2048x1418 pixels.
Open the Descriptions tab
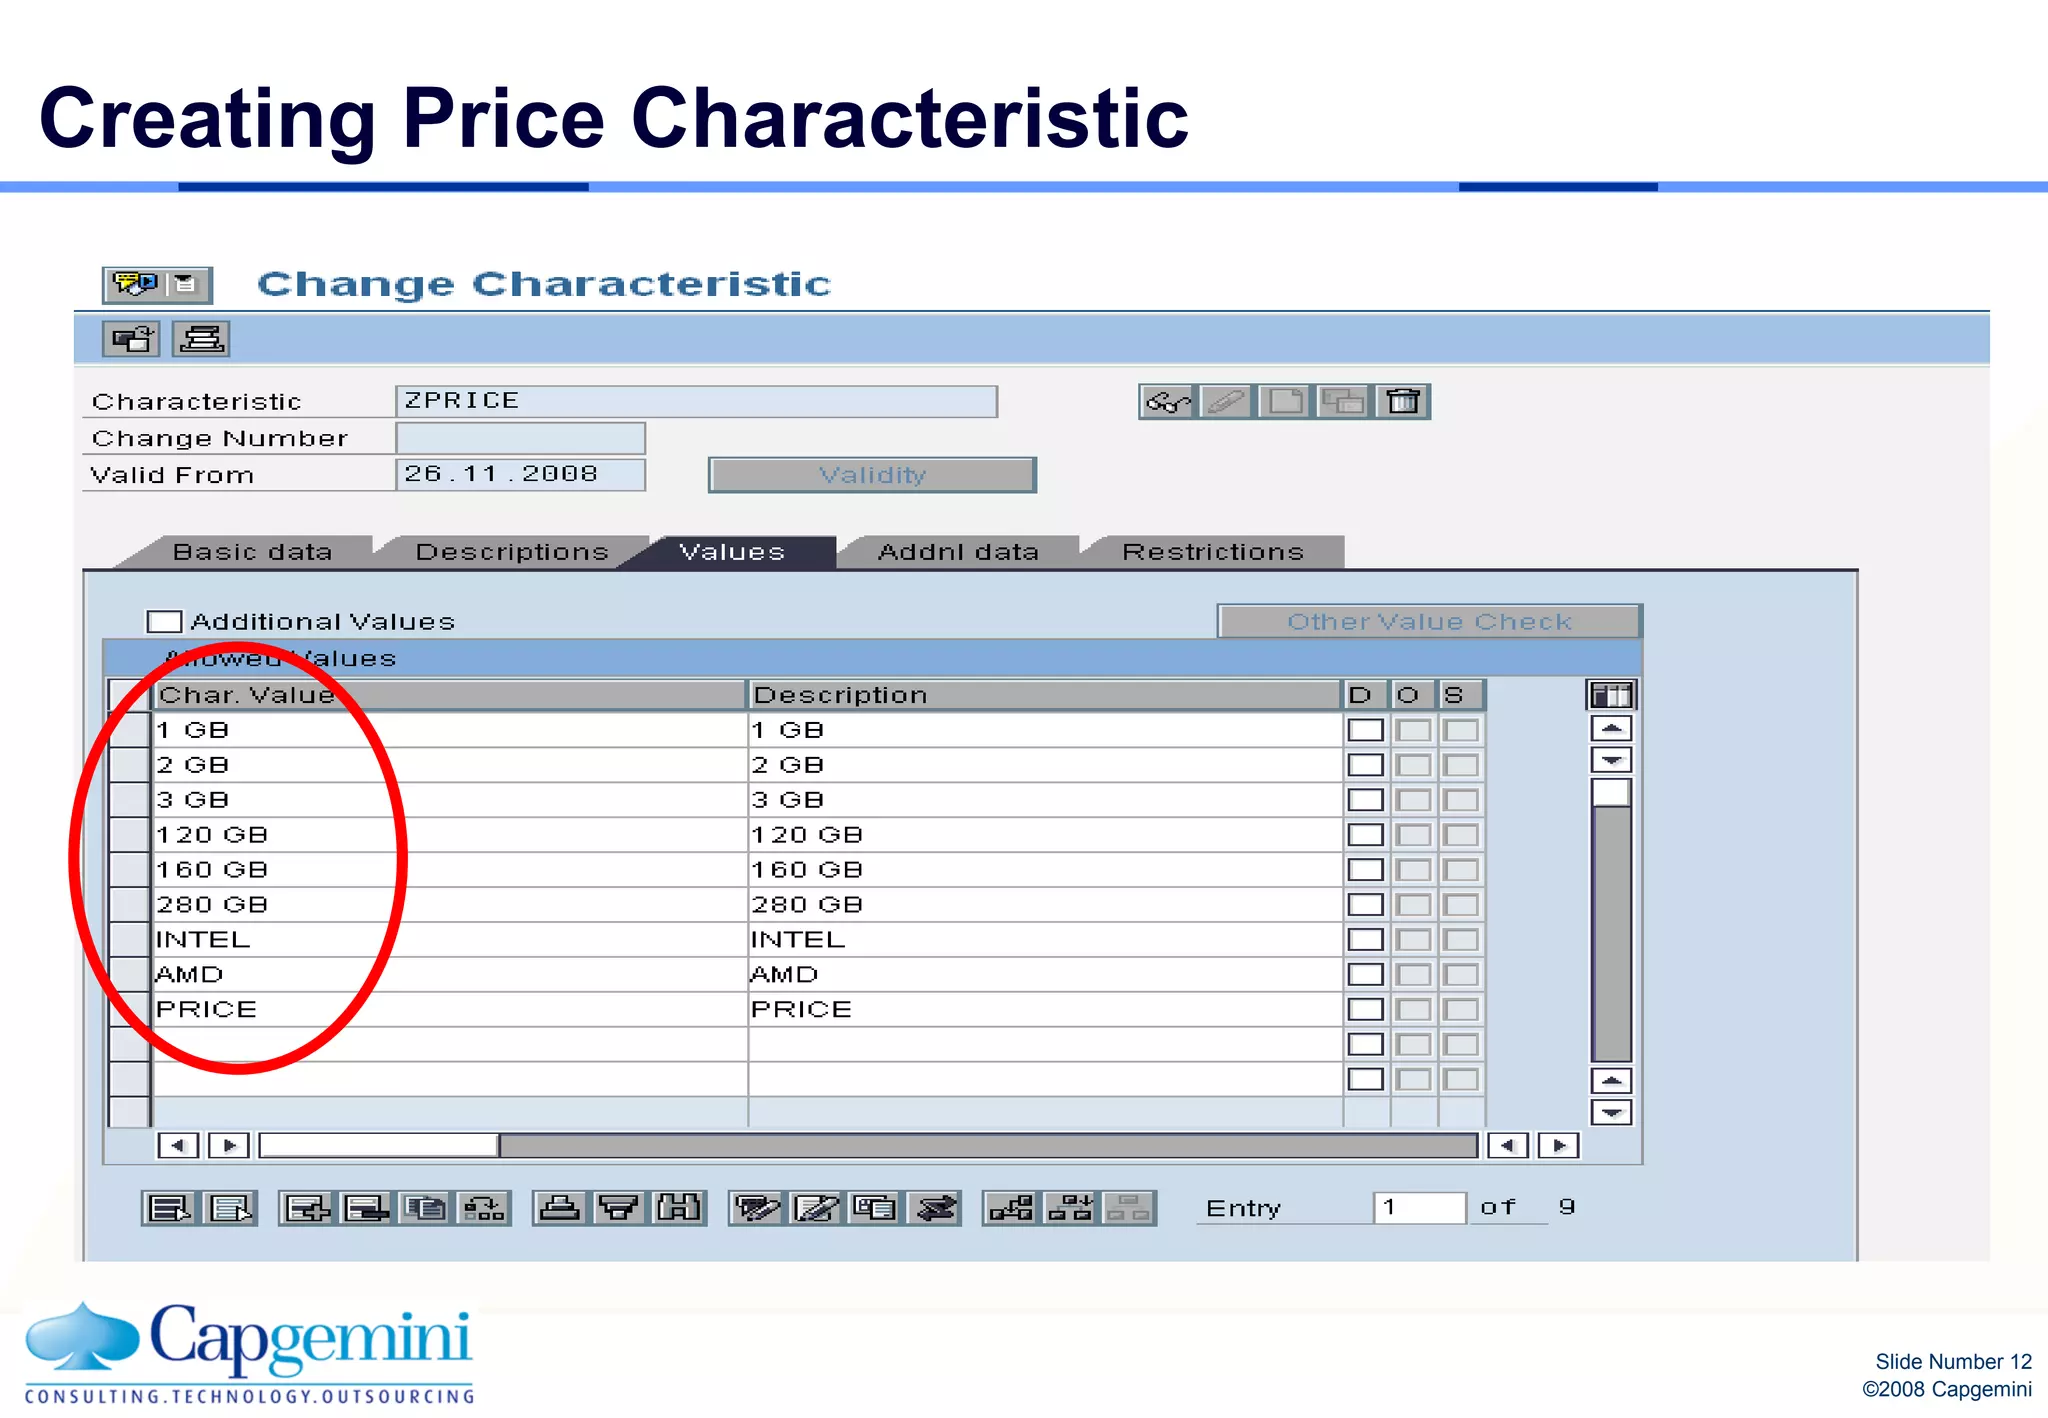pos(512,552)
